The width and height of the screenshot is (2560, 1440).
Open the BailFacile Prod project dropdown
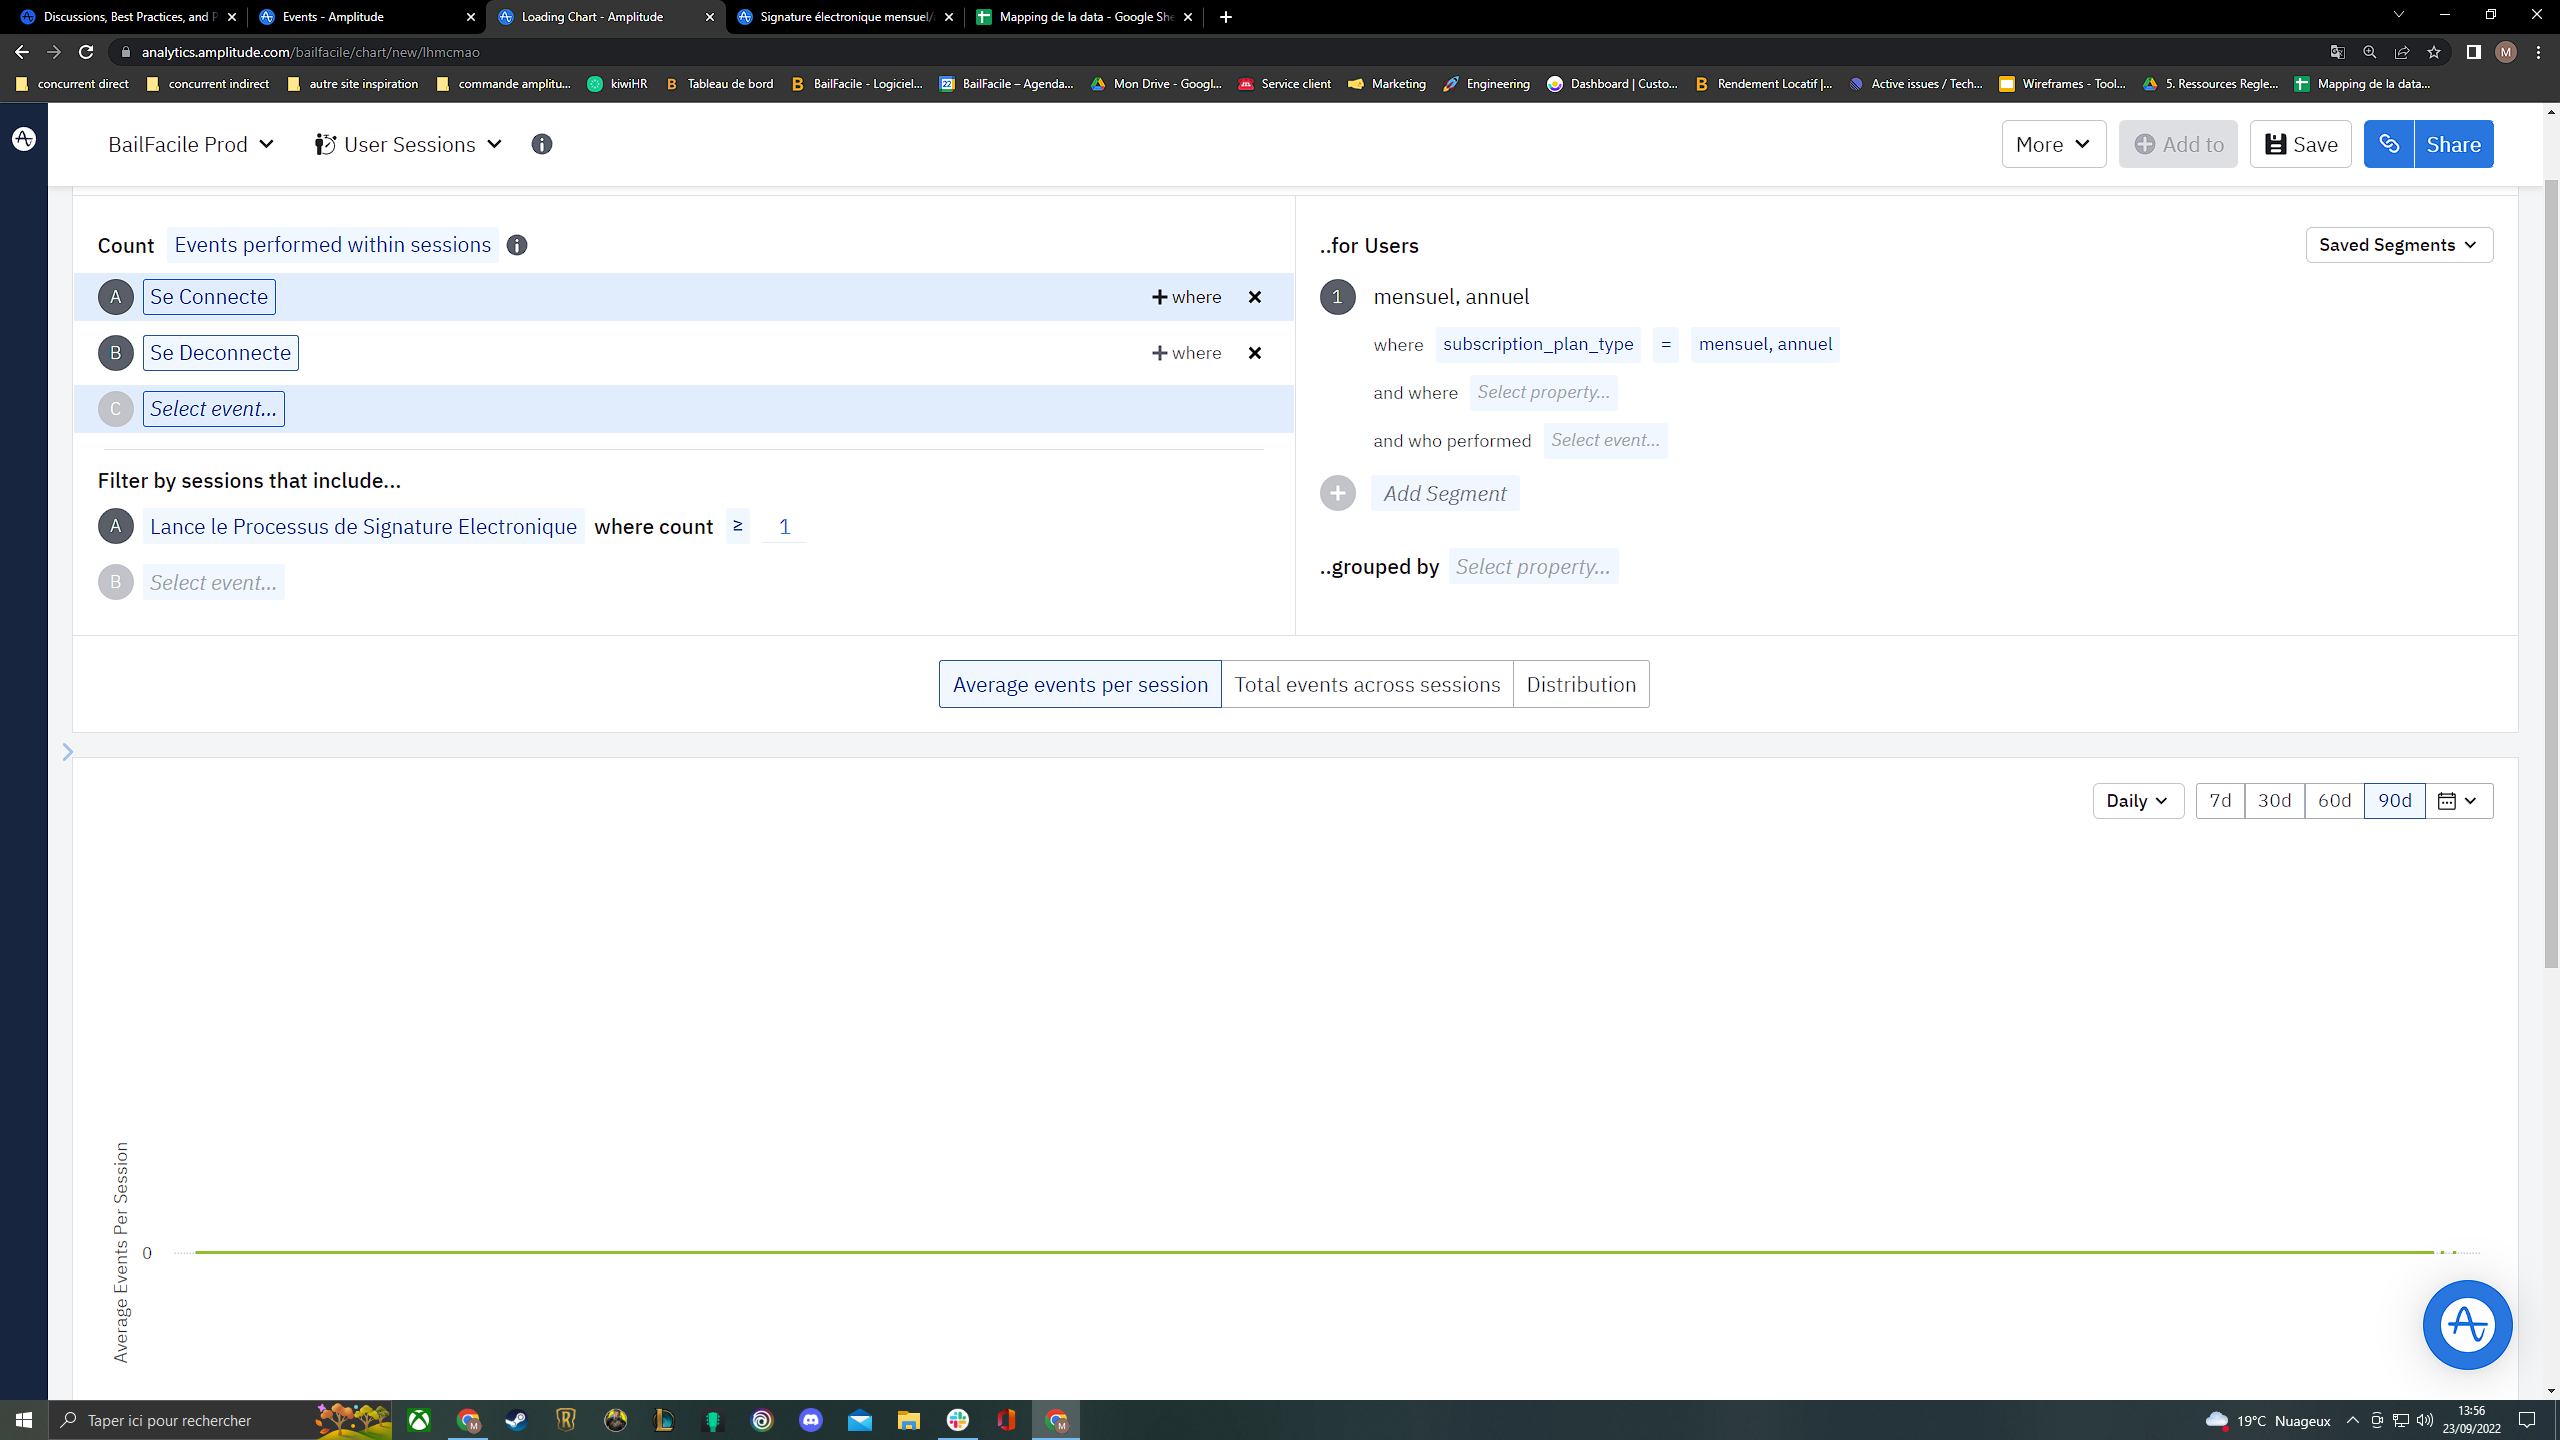click(x=190, y=144)
